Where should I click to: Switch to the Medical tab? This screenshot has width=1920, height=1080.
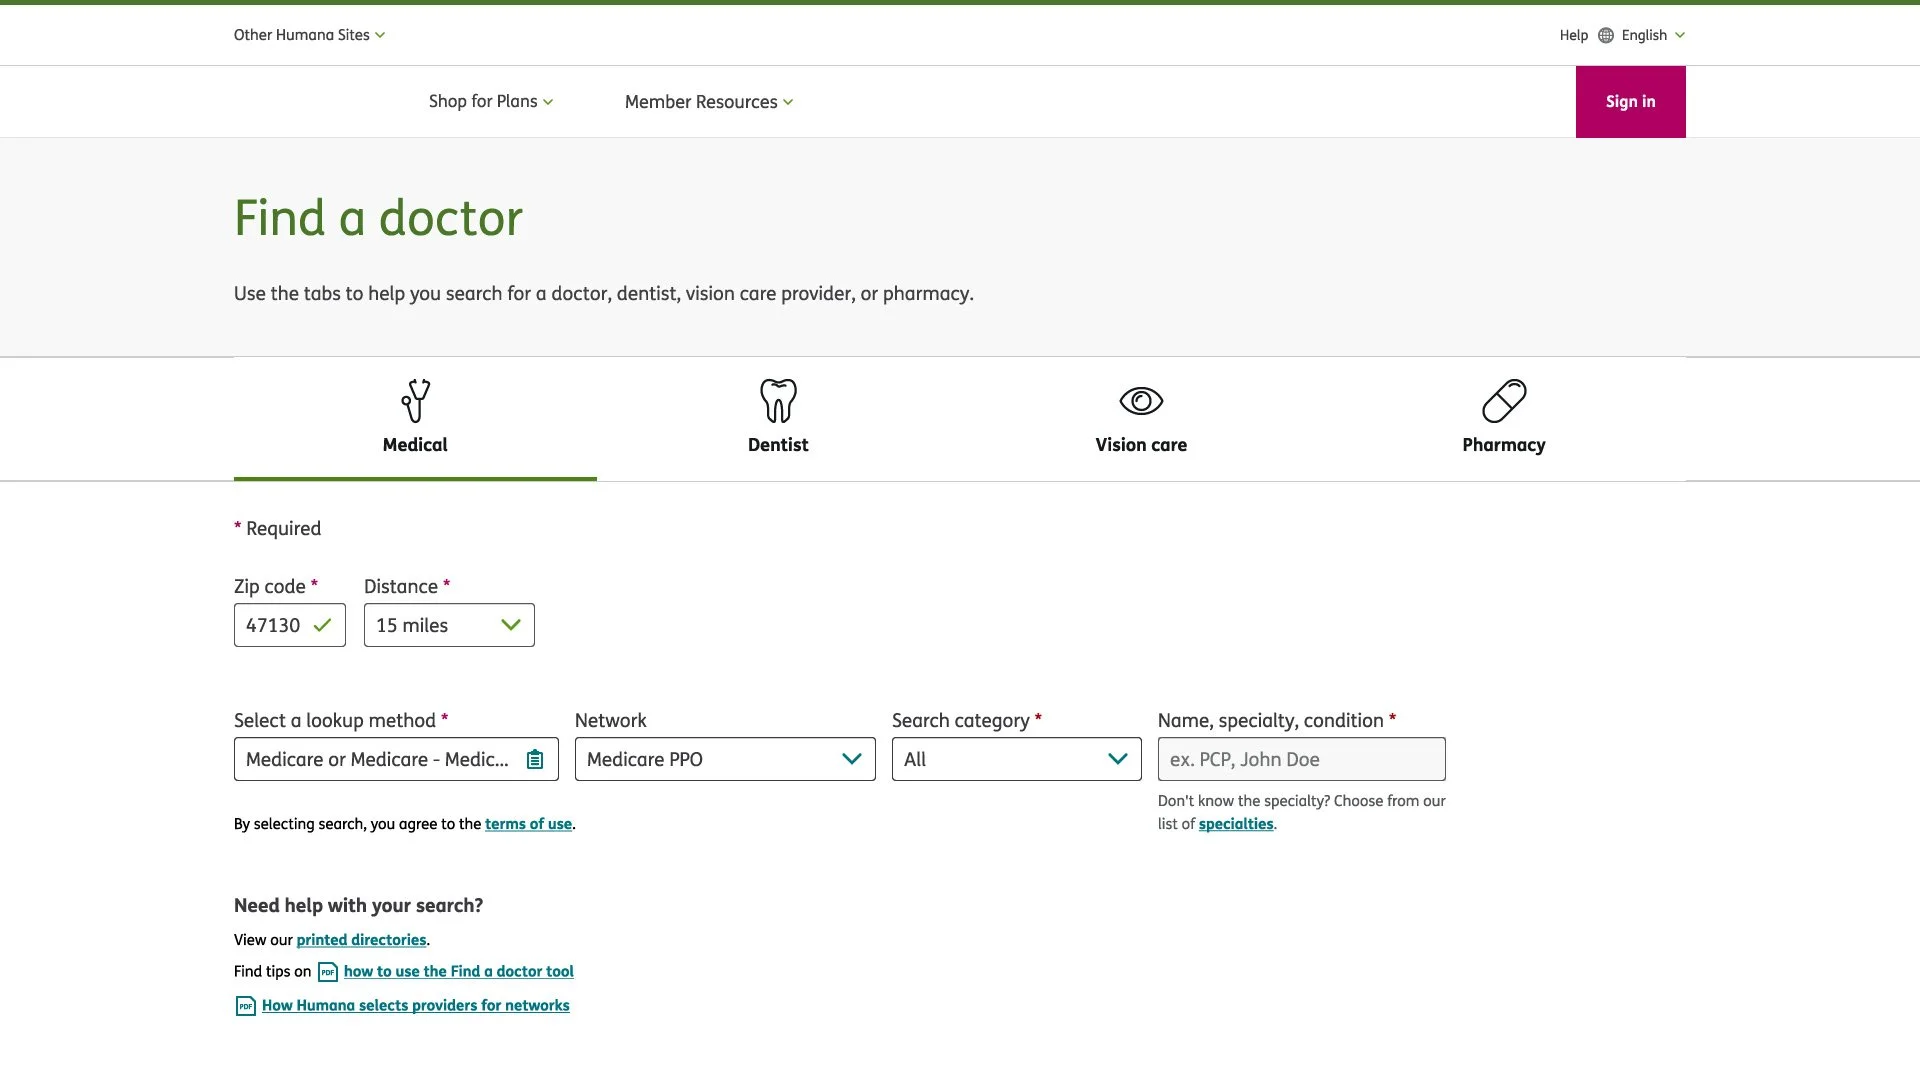pyautogui.click(x=415, y=419)
